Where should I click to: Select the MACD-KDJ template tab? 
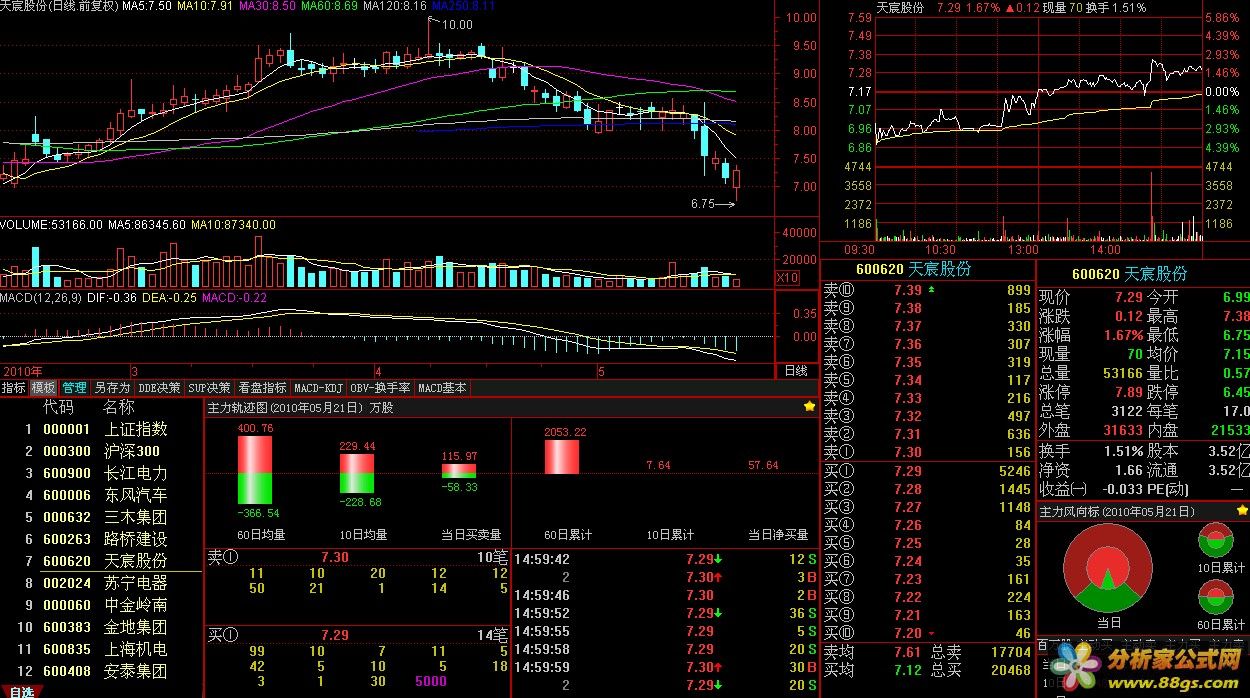[319, 388]
